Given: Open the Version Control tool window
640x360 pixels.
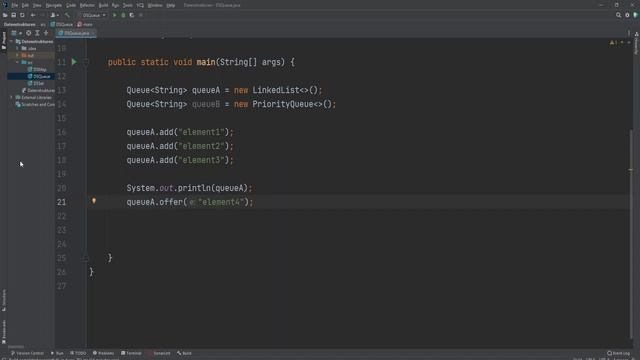Looking at the screenshot, I should (x=27, y=353).
